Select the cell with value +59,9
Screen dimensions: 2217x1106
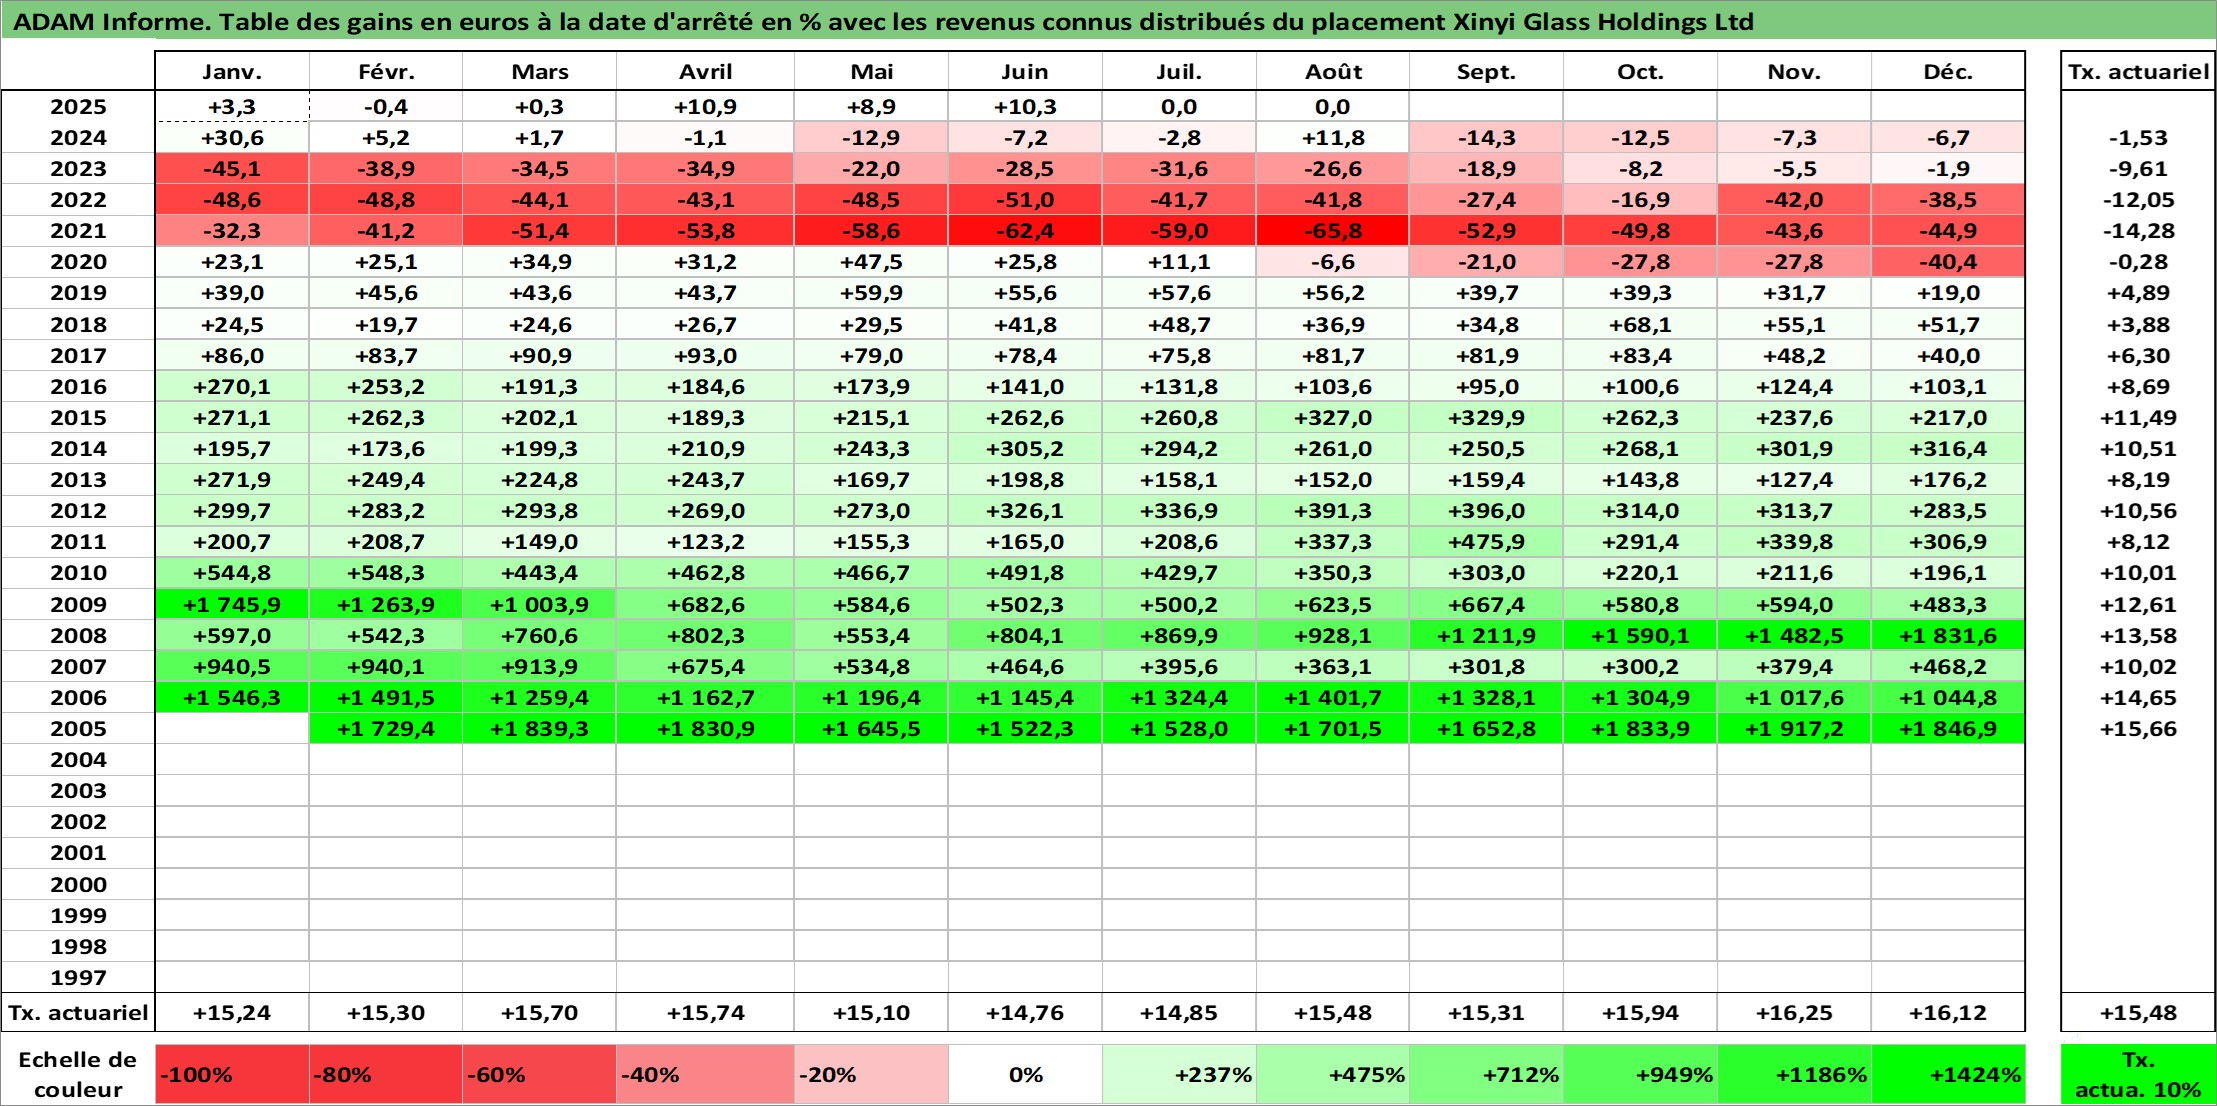[871, 293]
